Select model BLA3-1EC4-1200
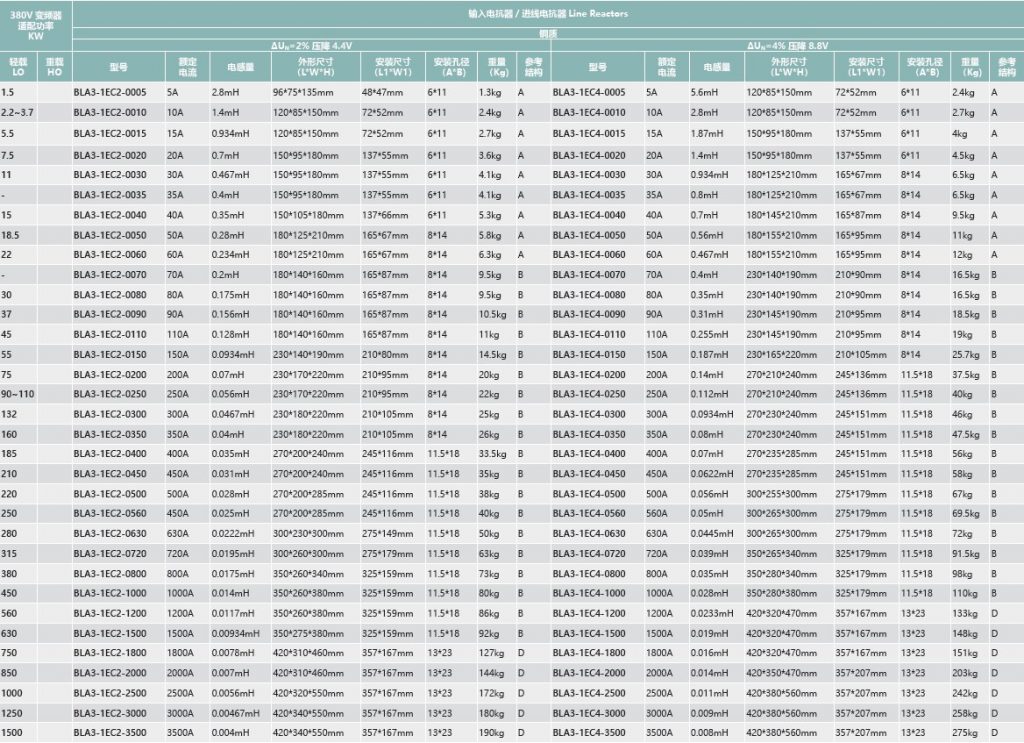The image size is (1024, 743). pos(588,614)
